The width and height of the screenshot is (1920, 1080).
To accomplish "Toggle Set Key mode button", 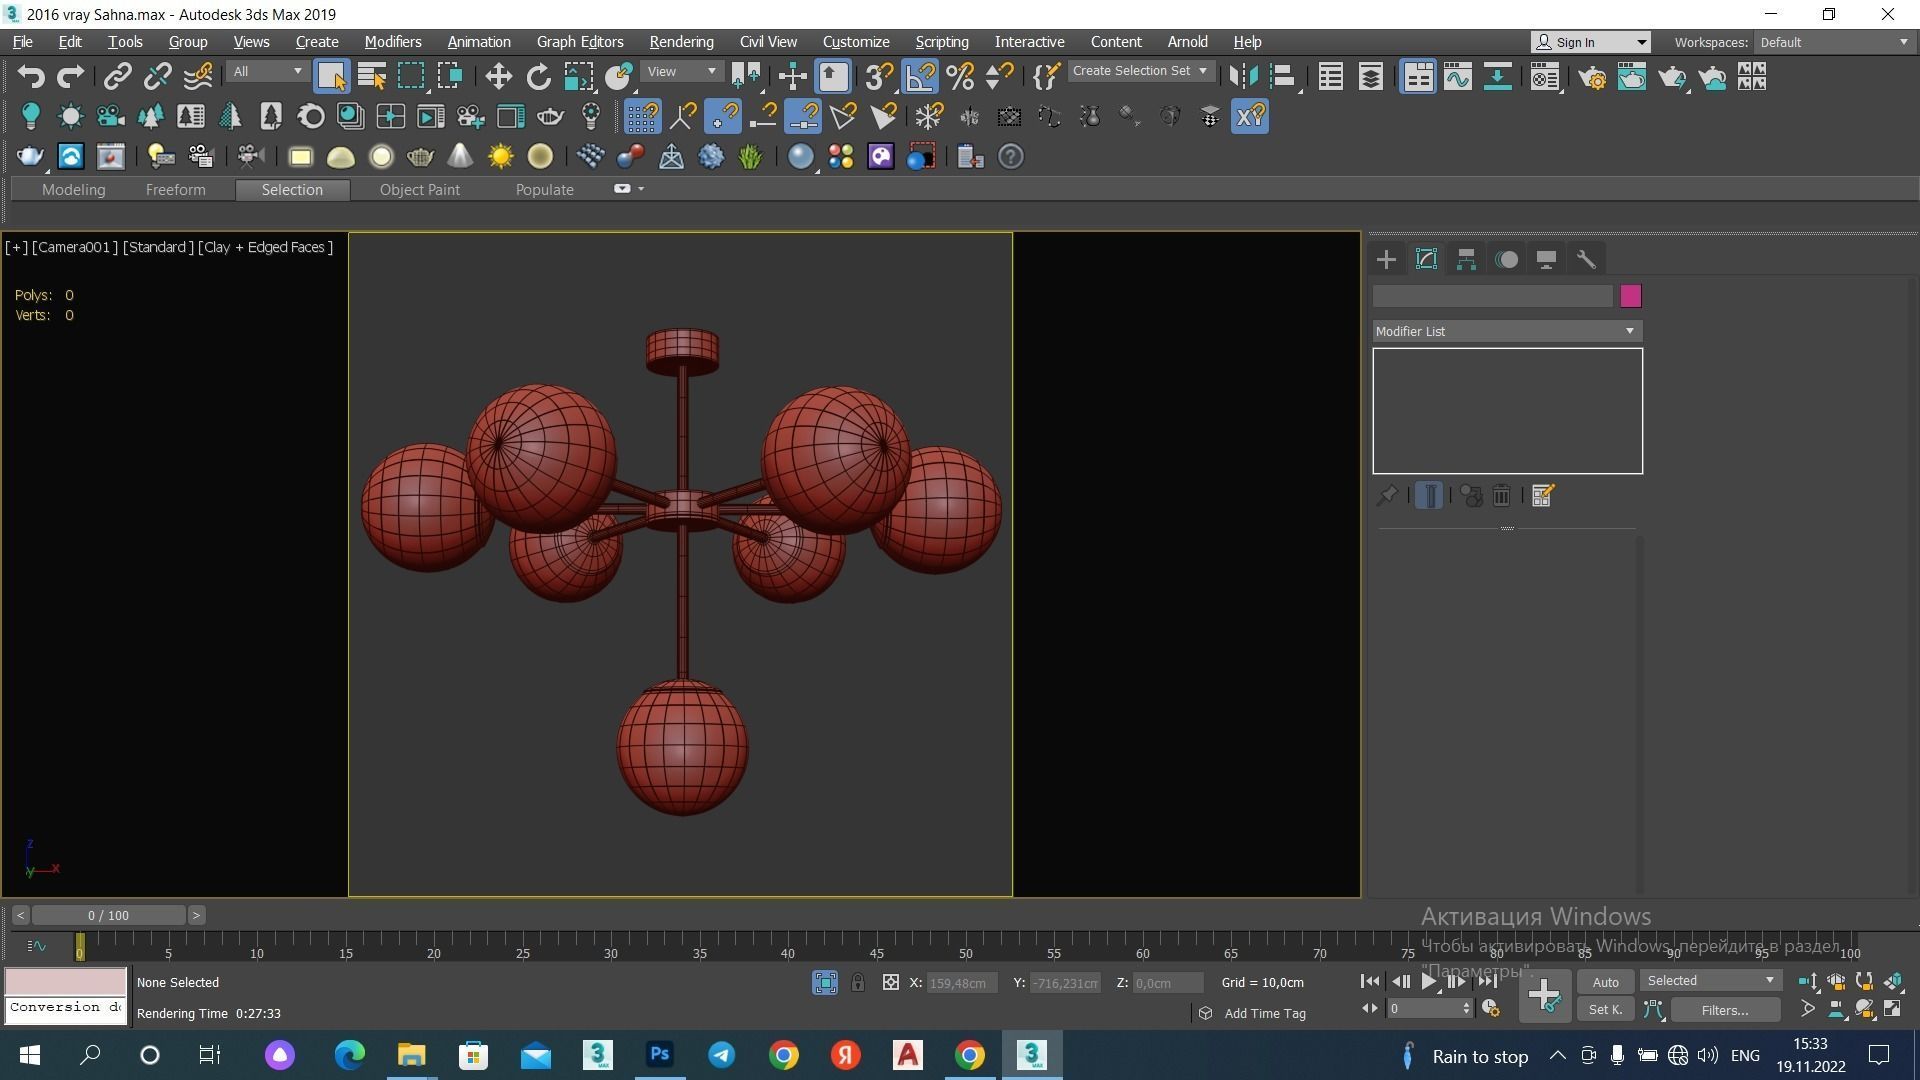I will tap(1605, 1010).
